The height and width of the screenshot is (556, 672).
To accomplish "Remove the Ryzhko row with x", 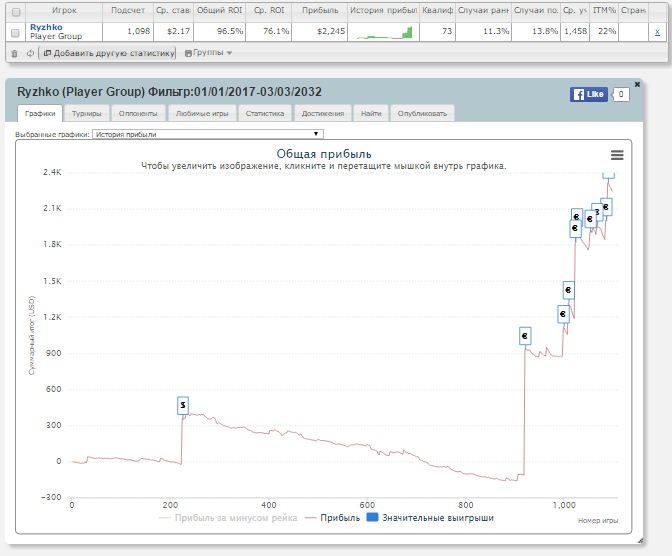I will point(656,32).
